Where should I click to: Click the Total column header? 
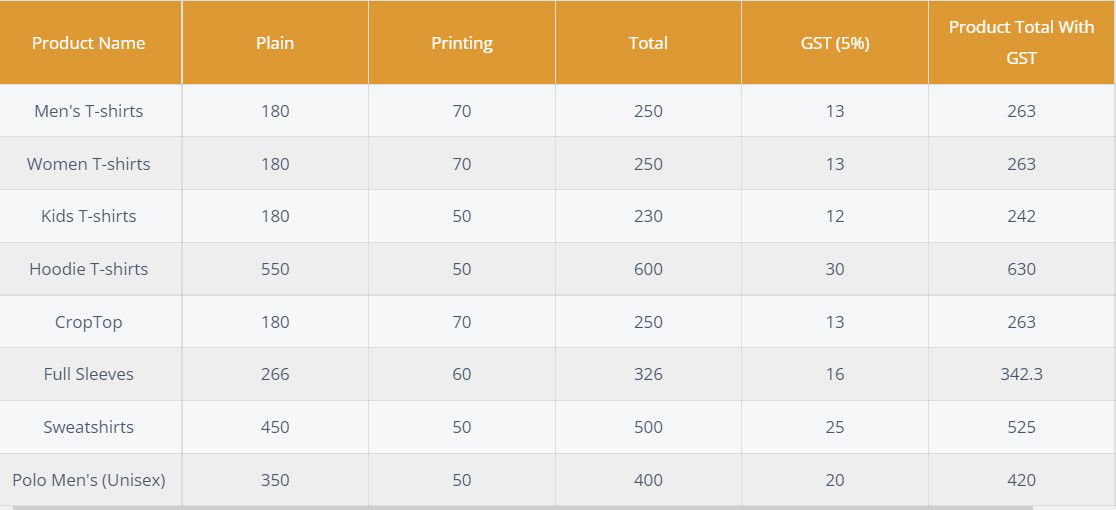coord(648,43)
